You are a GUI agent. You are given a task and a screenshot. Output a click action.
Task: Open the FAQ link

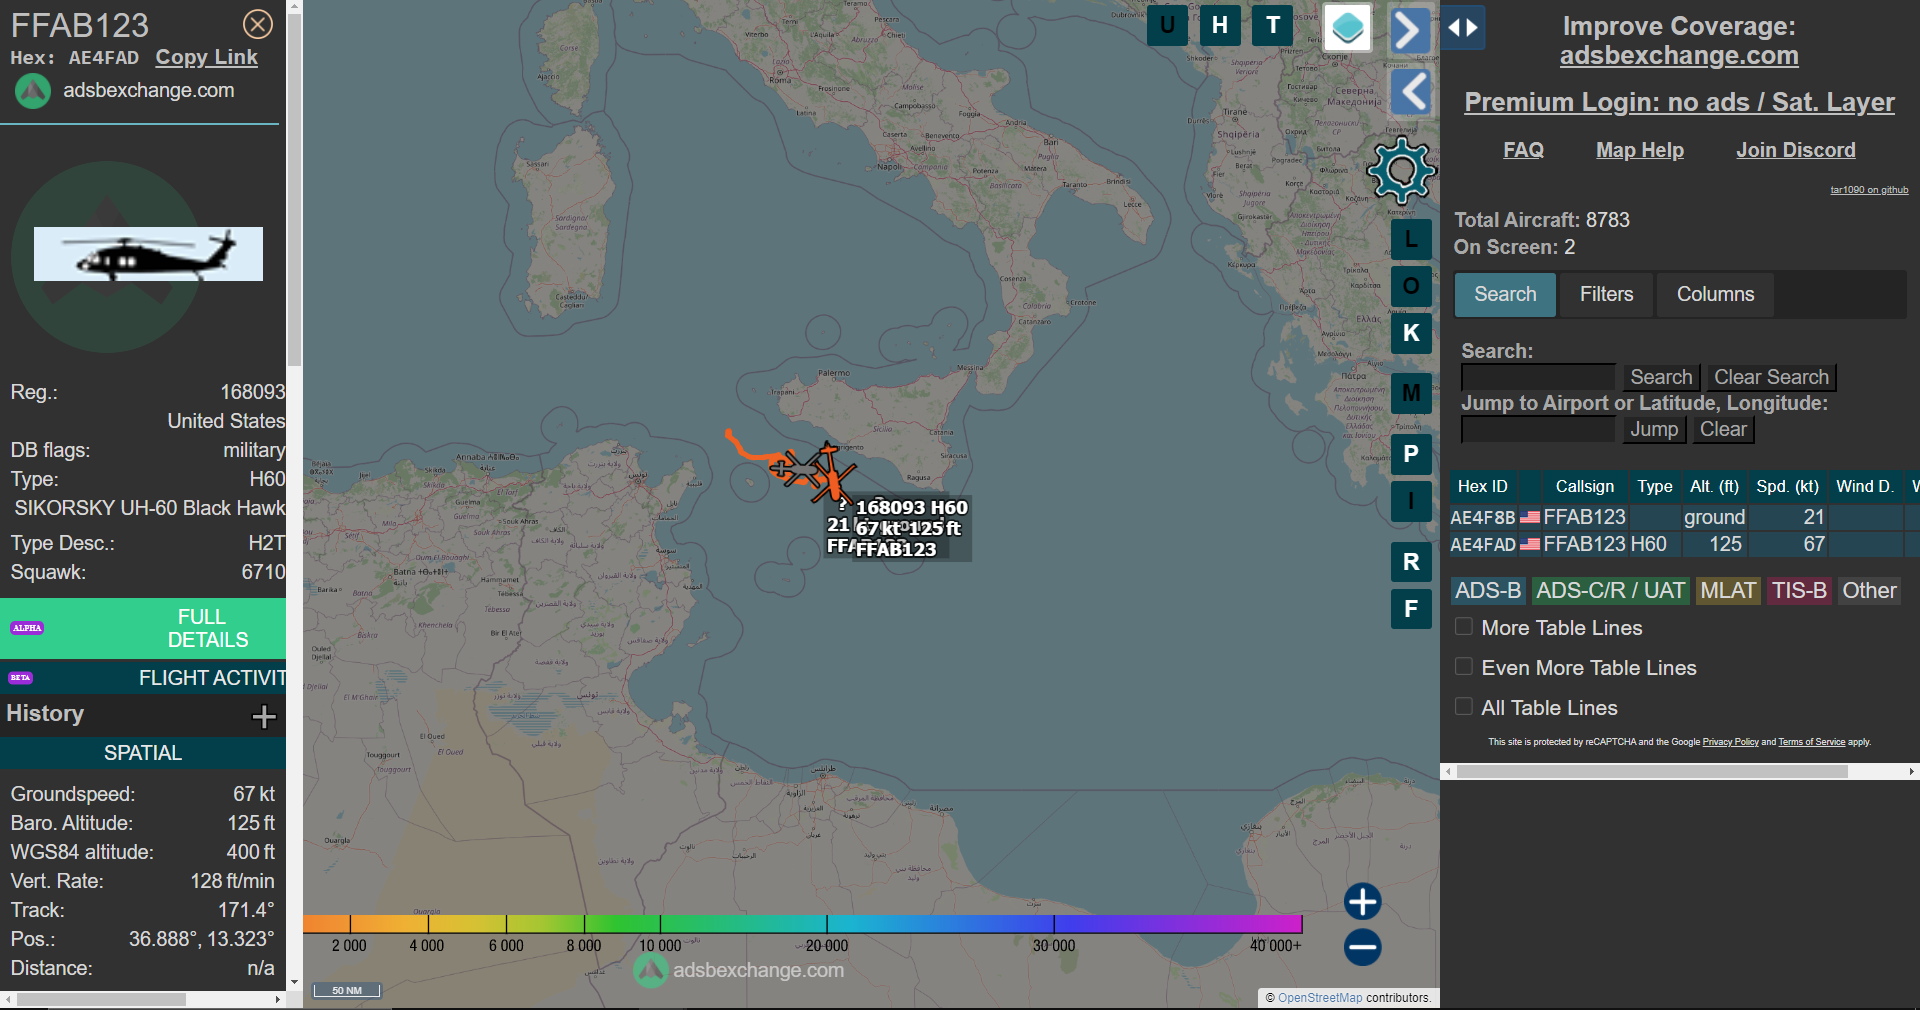click(1523, 150)
